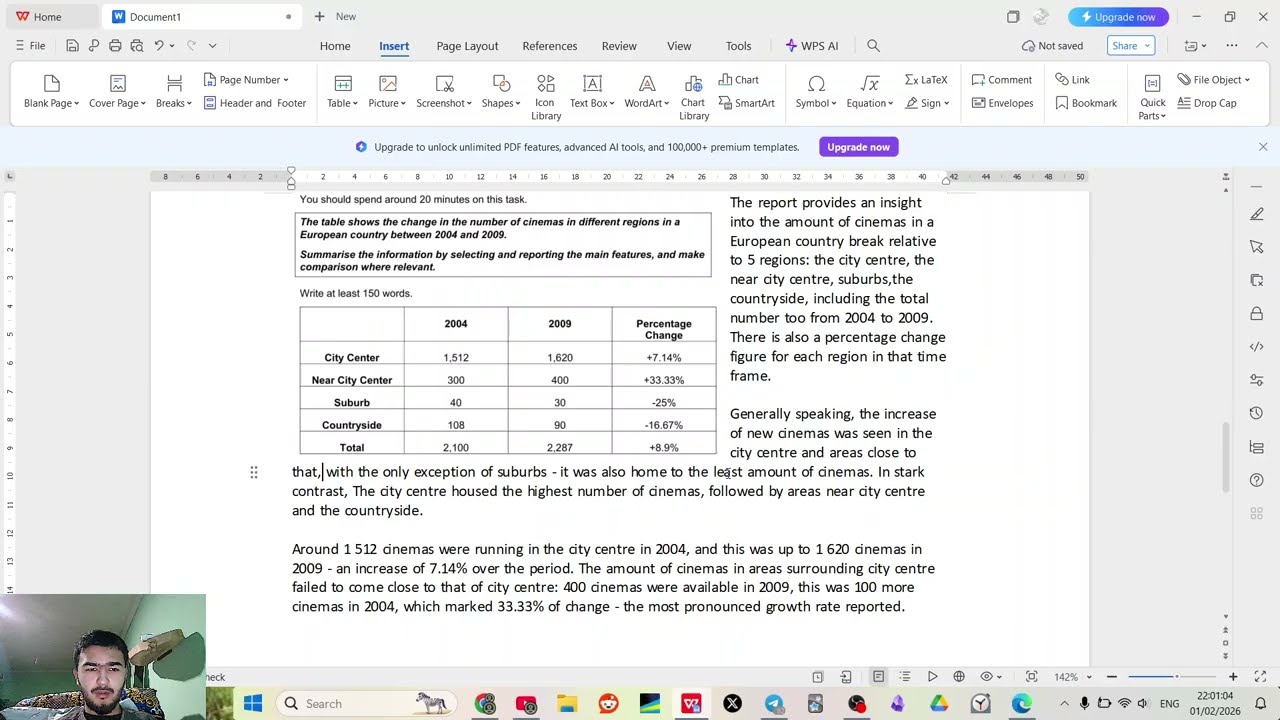Apply a Drop Cap
The height and width of the screenshot is (720, 1280).
1207,103
